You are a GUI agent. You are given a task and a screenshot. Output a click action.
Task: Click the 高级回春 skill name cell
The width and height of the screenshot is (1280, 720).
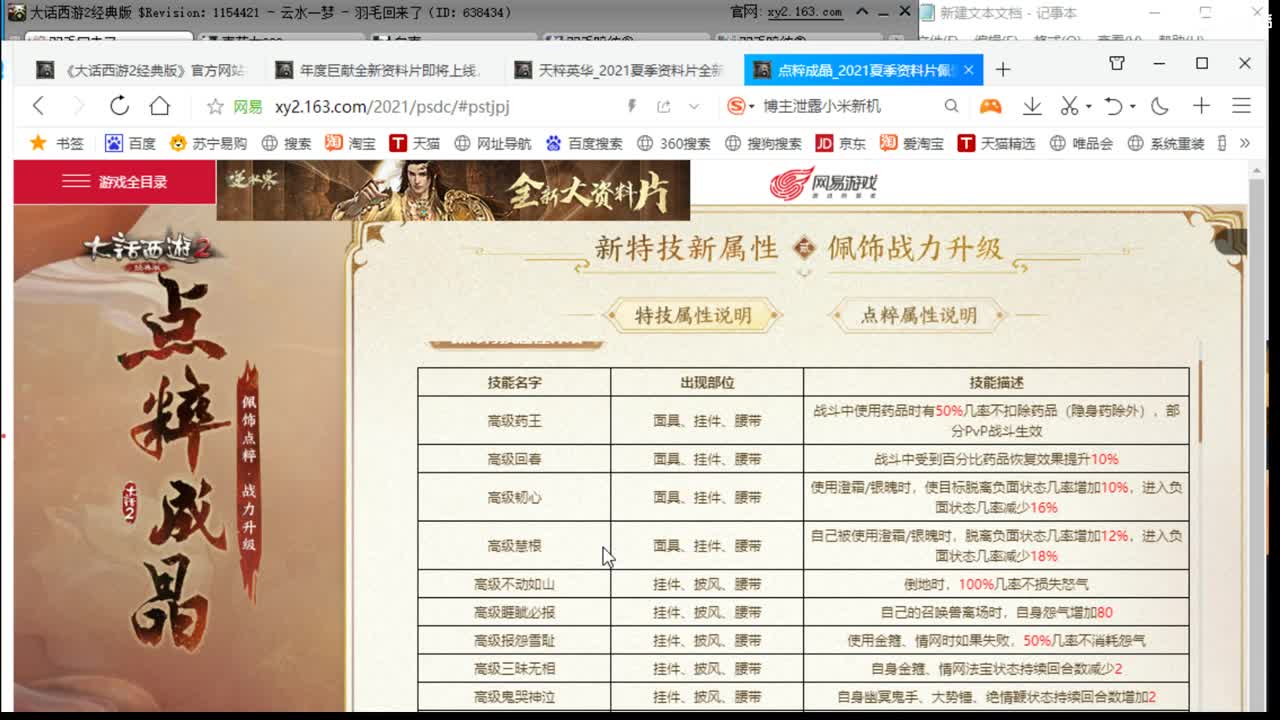tap(514, 459)
